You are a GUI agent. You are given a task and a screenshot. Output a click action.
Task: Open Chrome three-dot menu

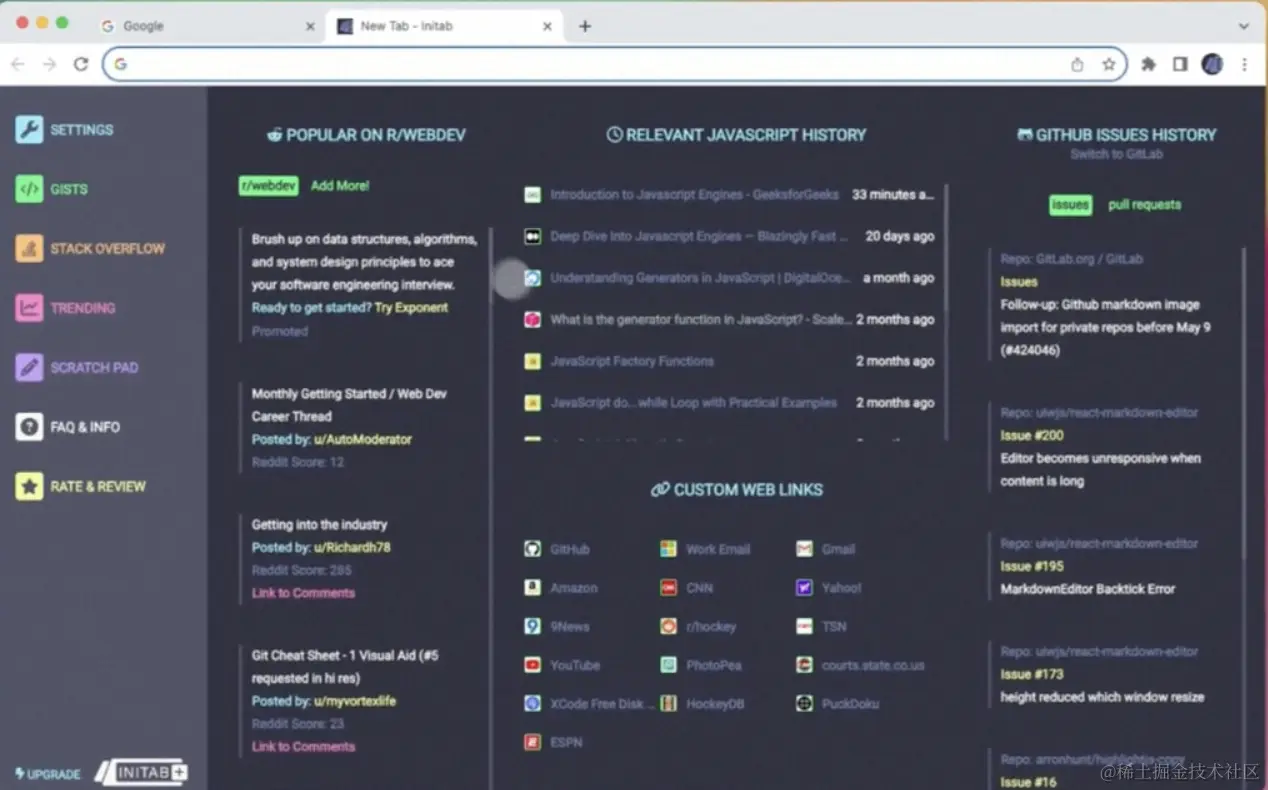pyautogui.click(x=1244, y=64)
